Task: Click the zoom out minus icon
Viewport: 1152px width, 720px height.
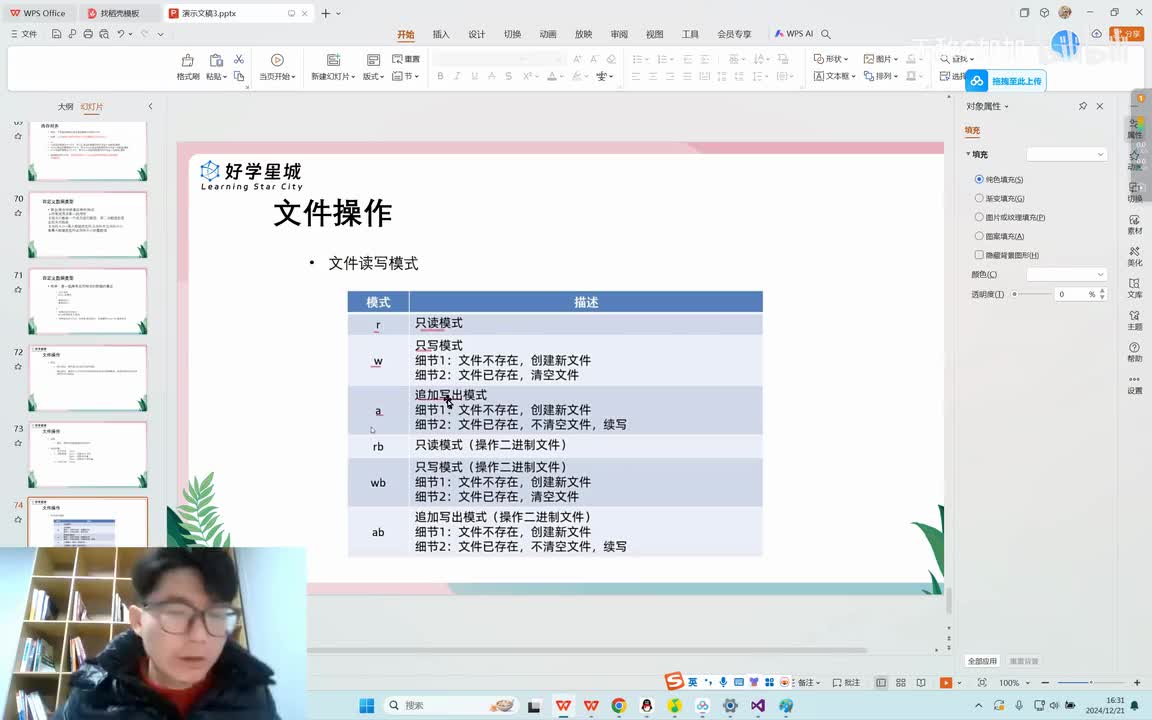Action: click(1045, 683)
